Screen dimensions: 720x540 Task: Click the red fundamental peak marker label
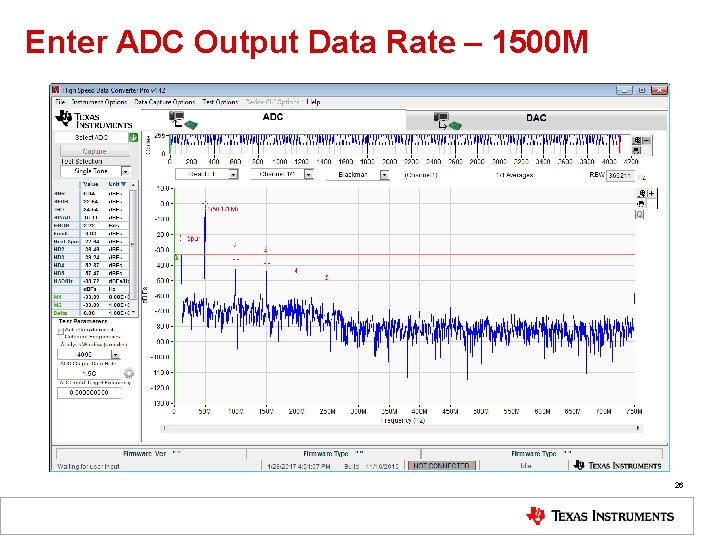tap(223, 209)
